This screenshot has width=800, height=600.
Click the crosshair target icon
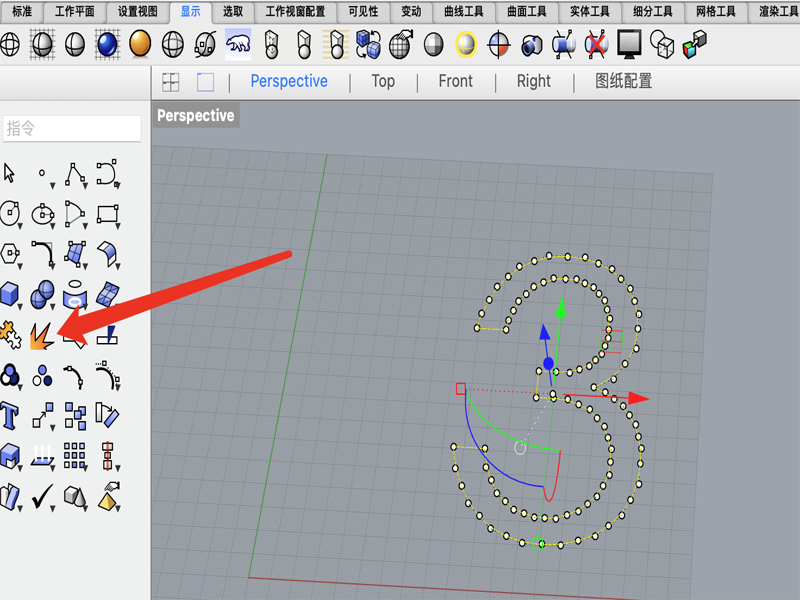coord(498,44)
